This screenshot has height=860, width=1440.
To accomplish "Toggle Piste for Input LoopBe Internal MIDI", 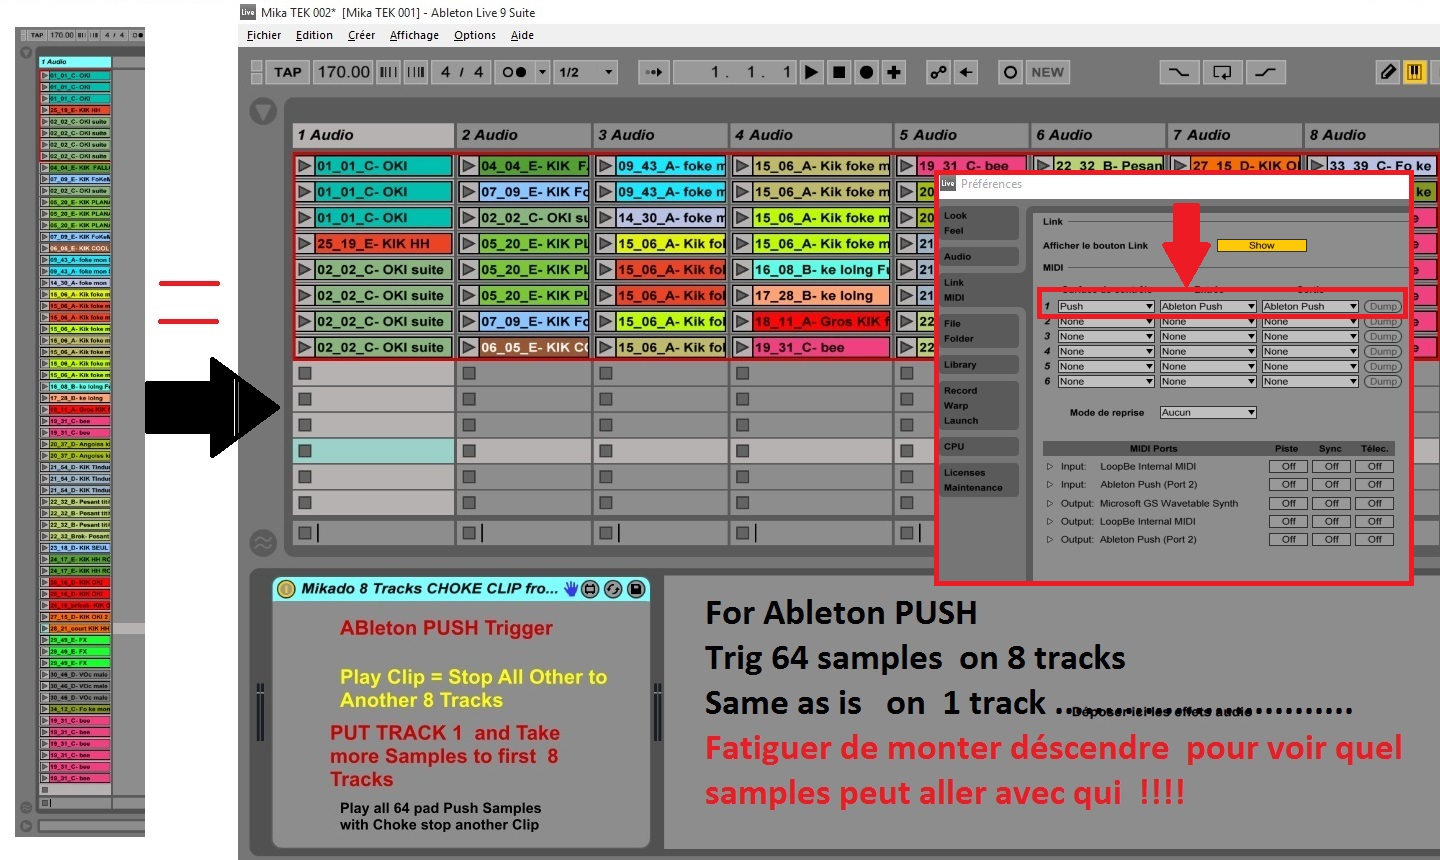I will [x=1288, y=466].
